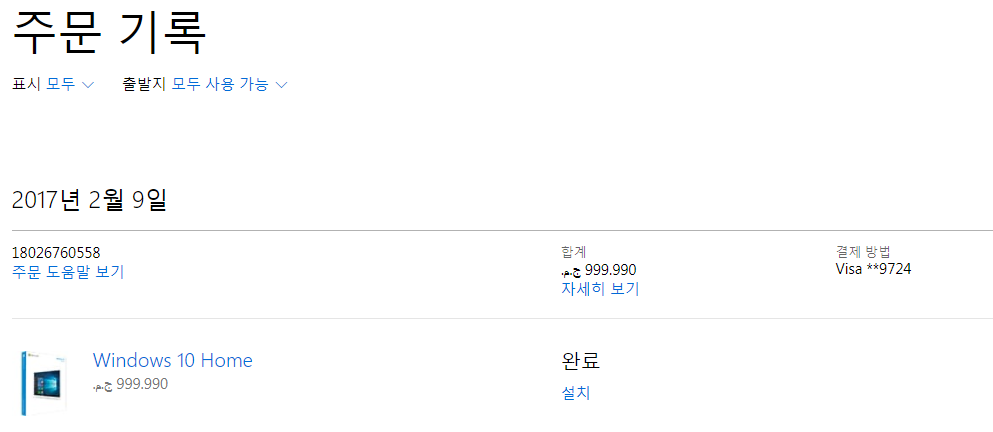Click the Visa **9724 payment text
Screen dimensions: 993x432
tap(873, 269)
